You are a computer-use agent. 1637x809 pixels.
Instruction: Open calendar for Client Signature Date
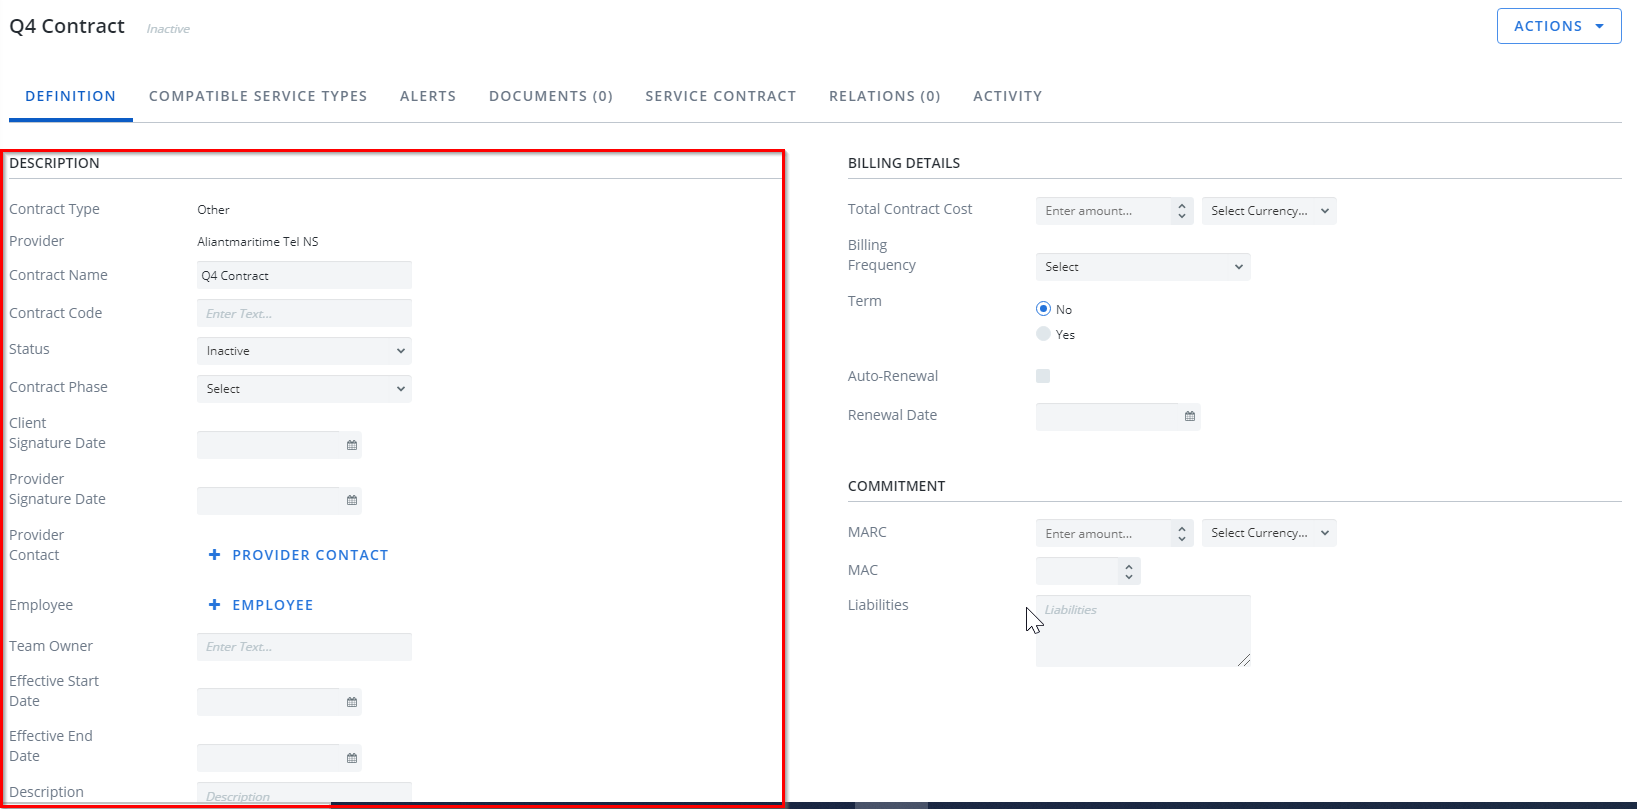[x=352, y=445]
